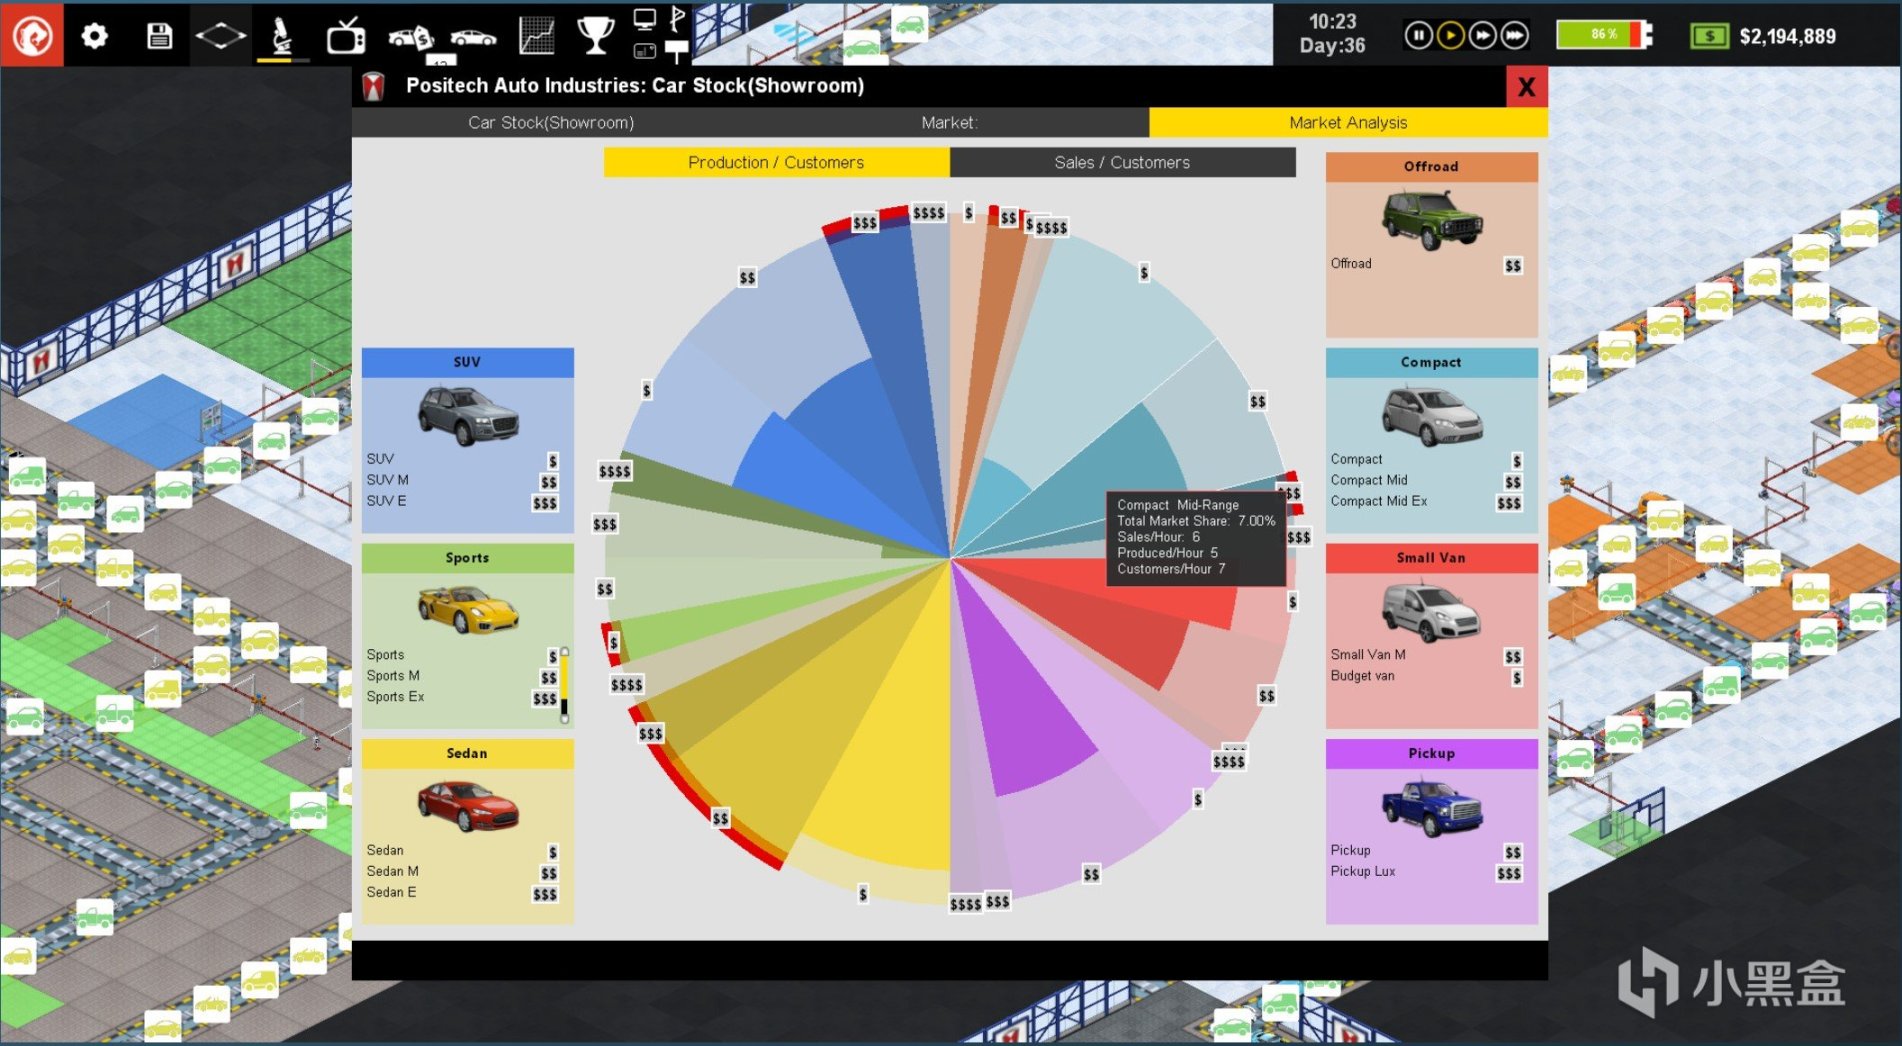Select the Sports Ex row
This screenshot has width=1902, height=1046.
[460, 697]
